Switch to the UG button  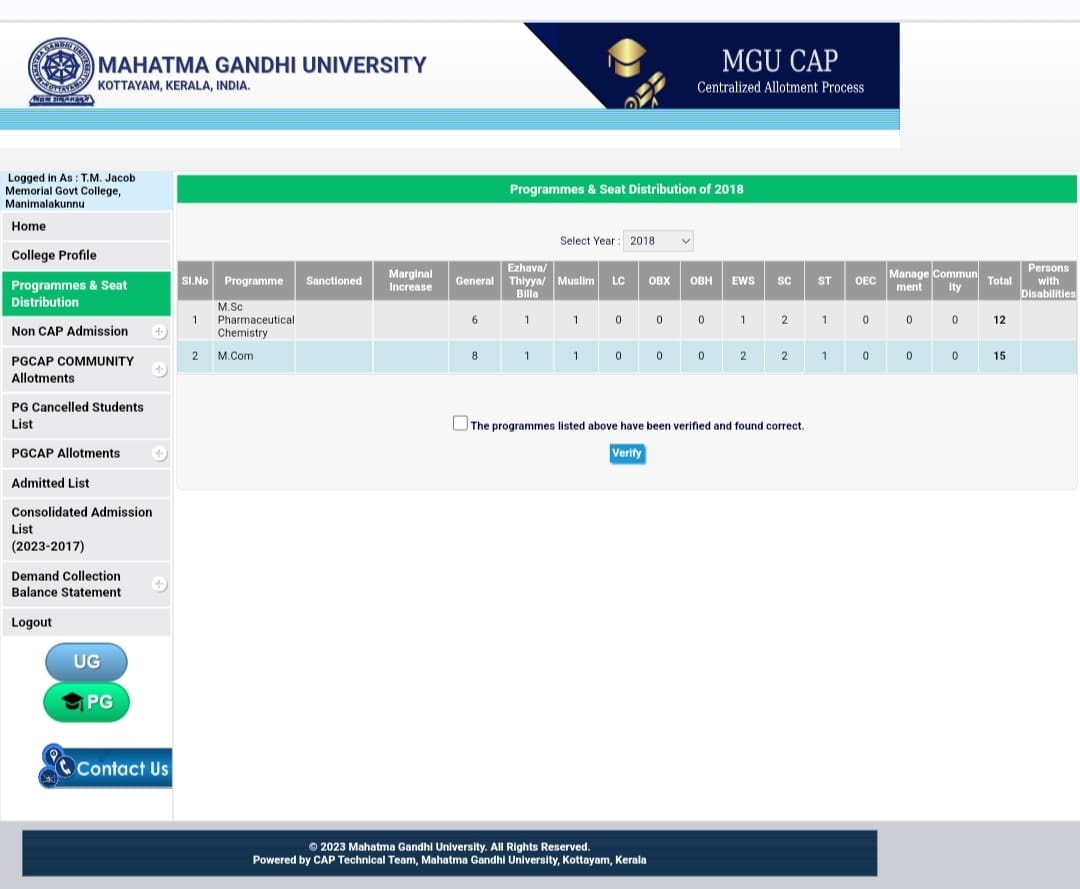(x=86, y=662)
